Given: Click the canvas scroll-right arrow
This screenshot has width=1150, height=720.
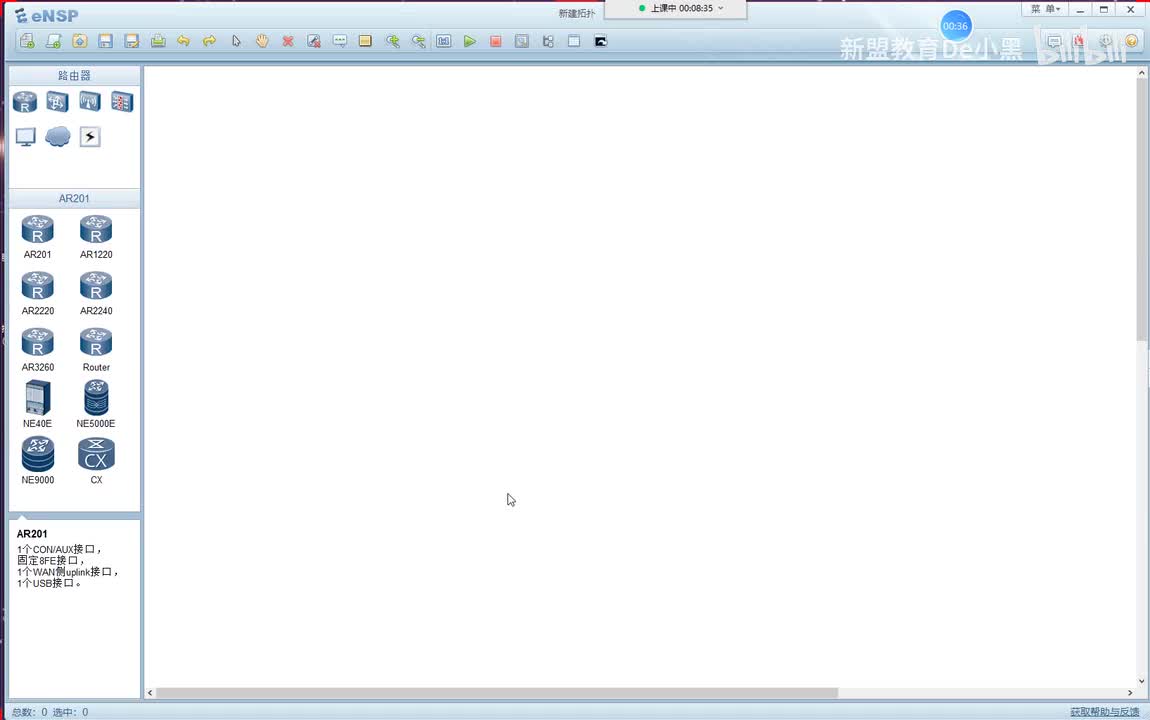Looking at the screenshot, I should 1129,693.
